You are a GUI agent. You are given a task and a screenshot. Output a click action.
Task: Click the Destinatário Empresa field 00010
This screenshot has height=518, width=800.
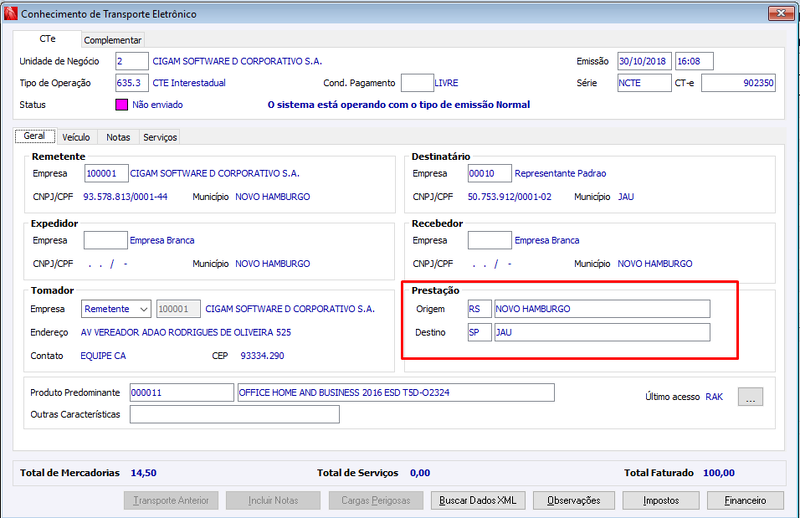pyautogui.click(x=489, y=174)
